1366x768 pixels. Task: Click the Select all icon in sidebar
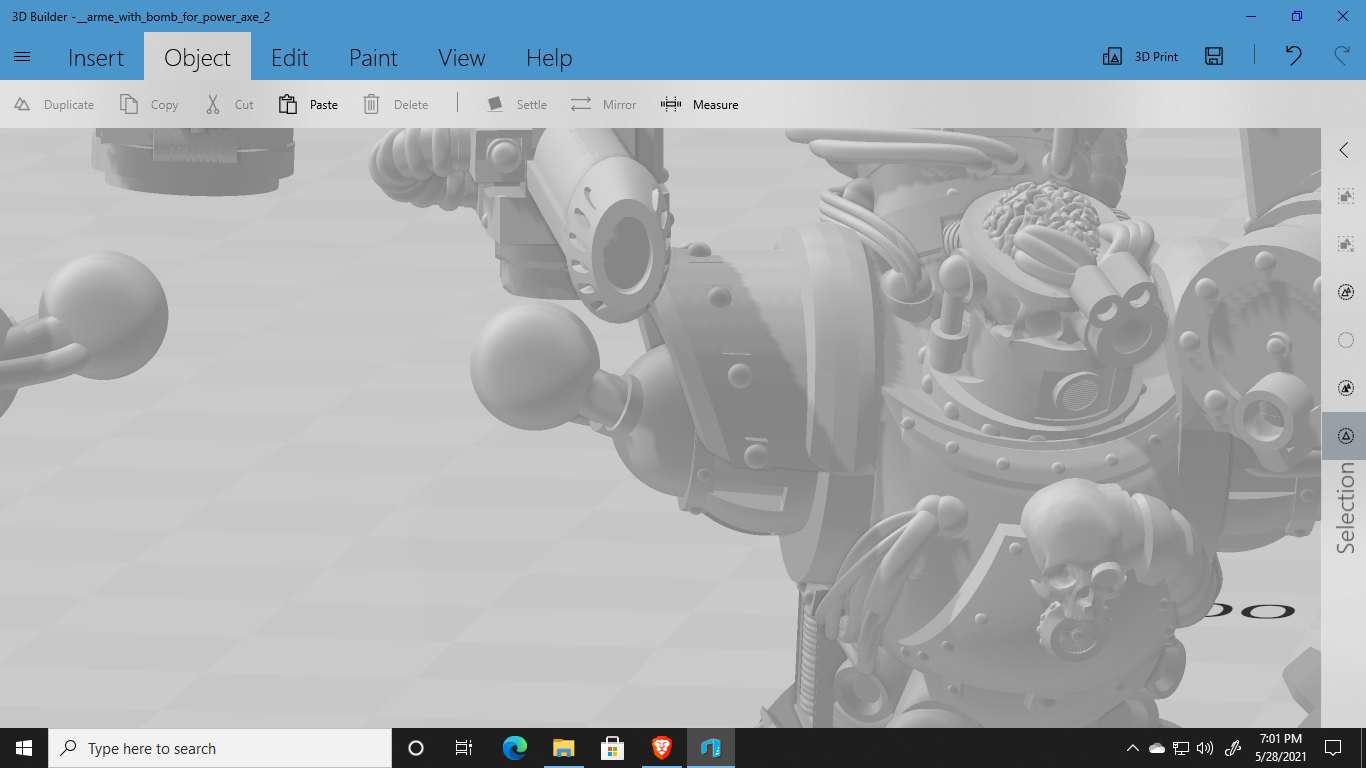click(1345, 292)
